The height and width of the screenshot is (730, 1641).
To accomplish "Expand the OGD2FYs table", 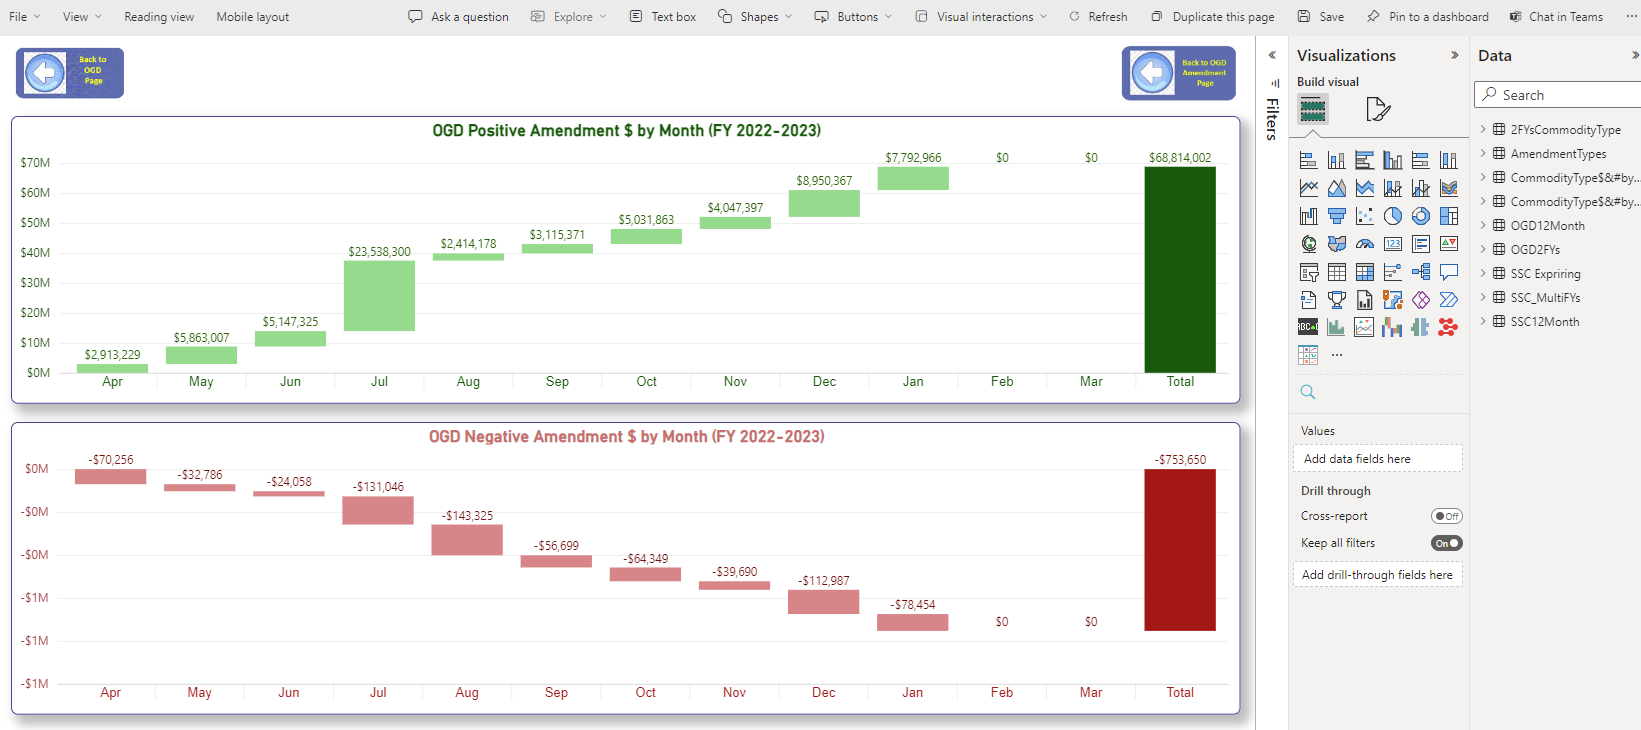I will pyautogui.click(x=1483, y=249).
